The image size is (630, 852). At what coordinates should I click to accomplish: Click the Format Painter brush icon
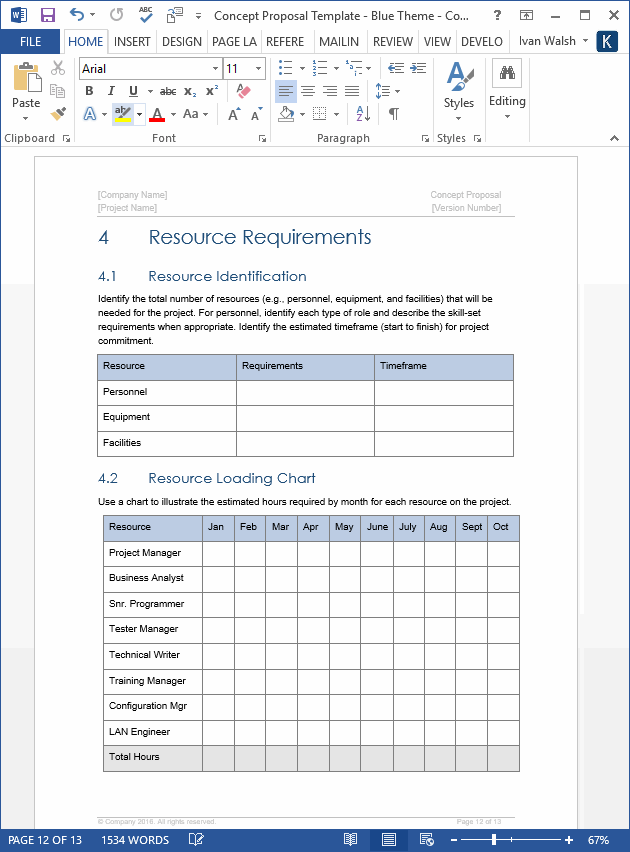coord(58,114)
